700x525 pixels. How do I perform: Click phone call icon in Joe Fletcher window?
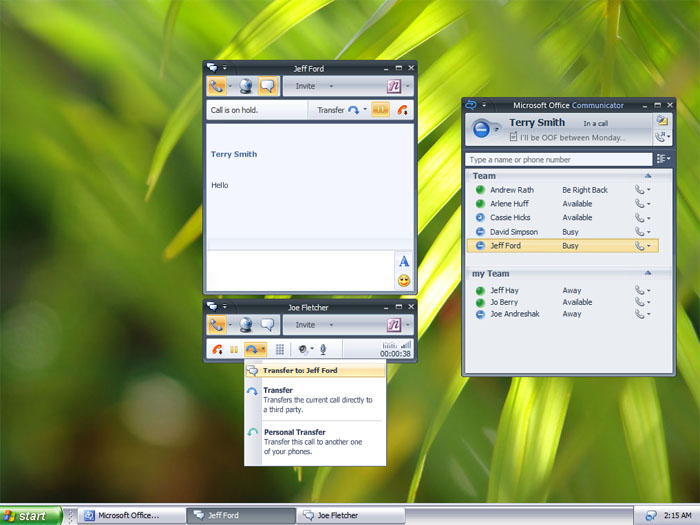pos(217,325)
